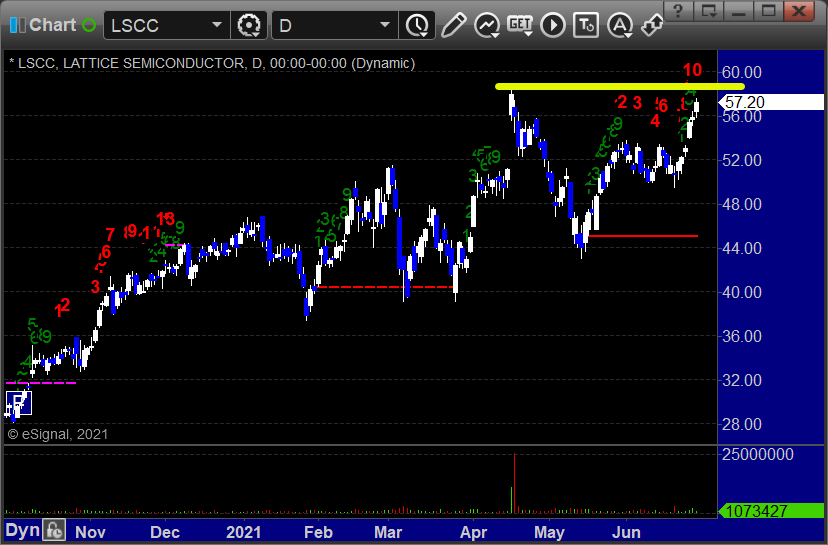Expand the interval dropdown arrow

385,25
